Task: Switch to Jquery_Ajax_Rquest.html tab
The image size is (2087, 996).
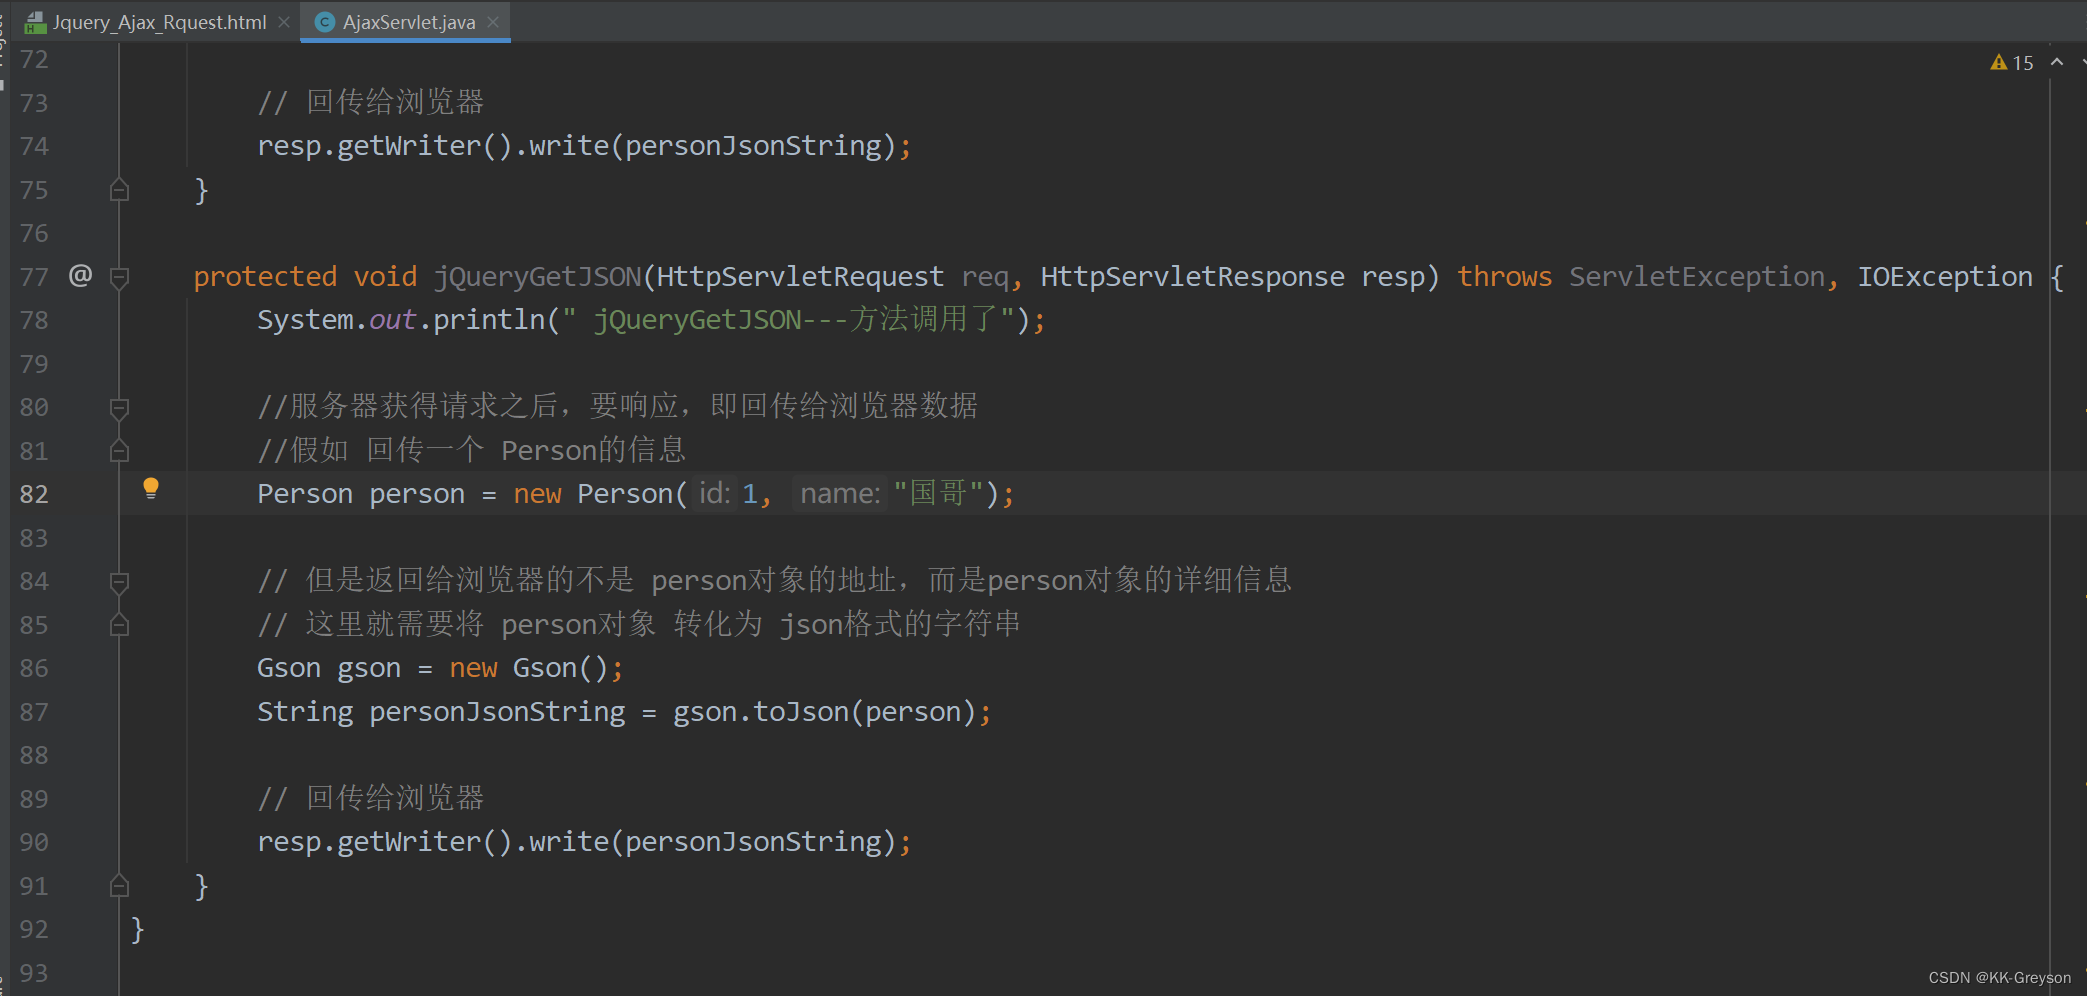Action: click(x=158, y=22)
